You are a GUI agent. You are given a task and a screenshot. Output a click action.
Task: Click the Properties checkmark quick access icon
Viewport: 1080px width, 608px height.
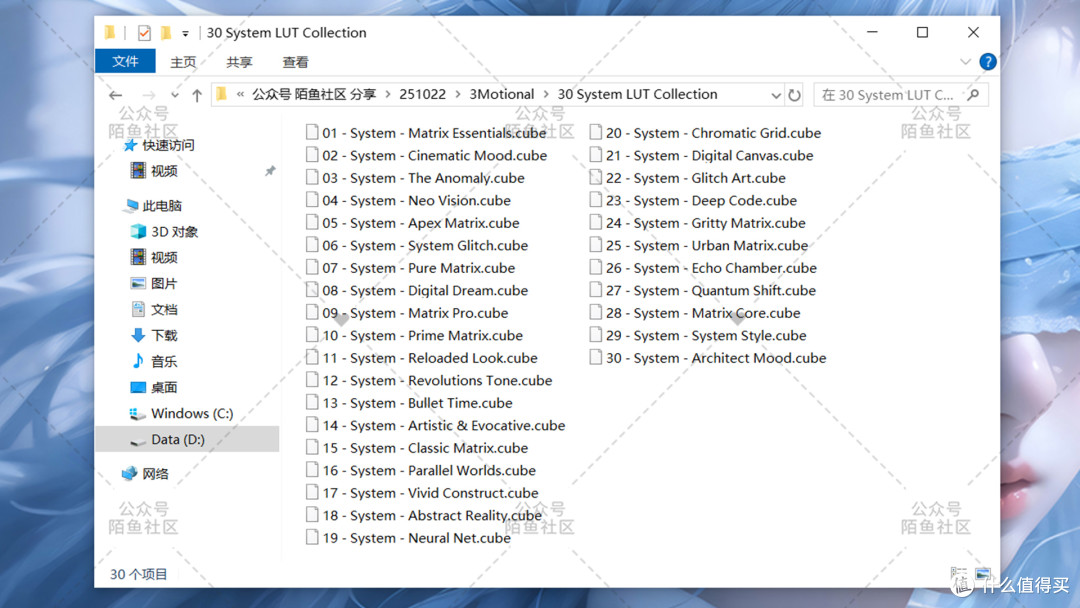click(x=144, y=32)
